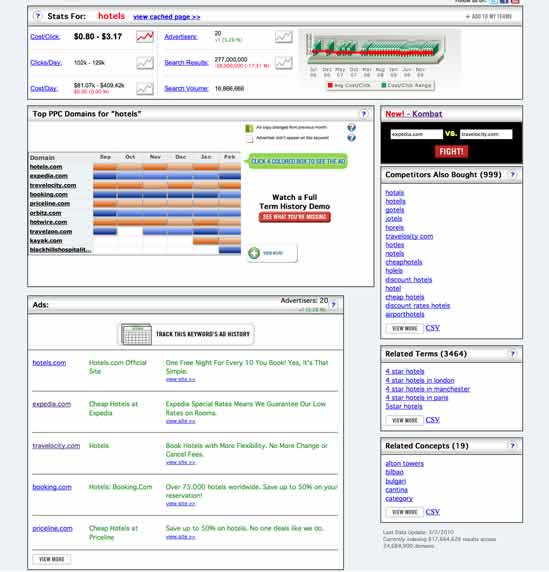Open view cached page link
This screenshot has width=549, height=572.
point(167,17)
